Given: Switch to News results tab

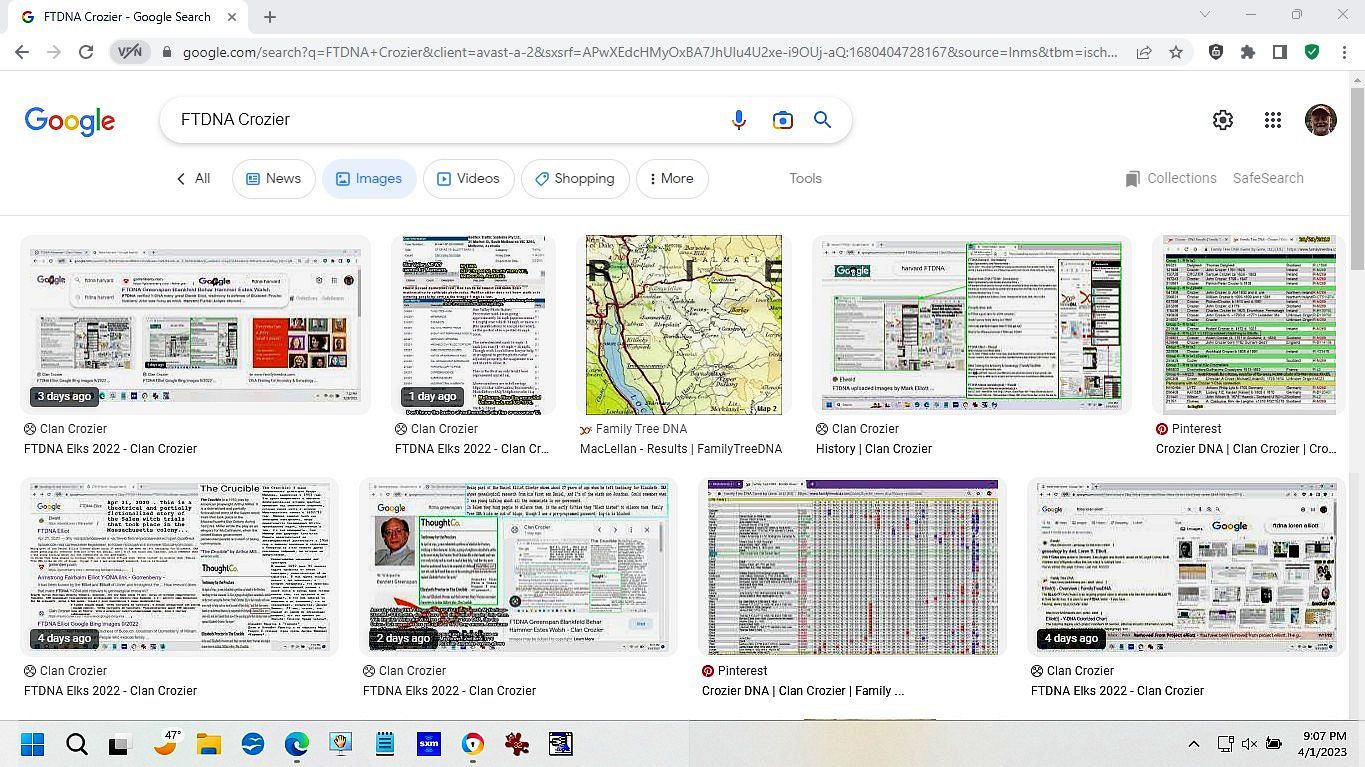Looking at the screenshot, I should [273, 179].
